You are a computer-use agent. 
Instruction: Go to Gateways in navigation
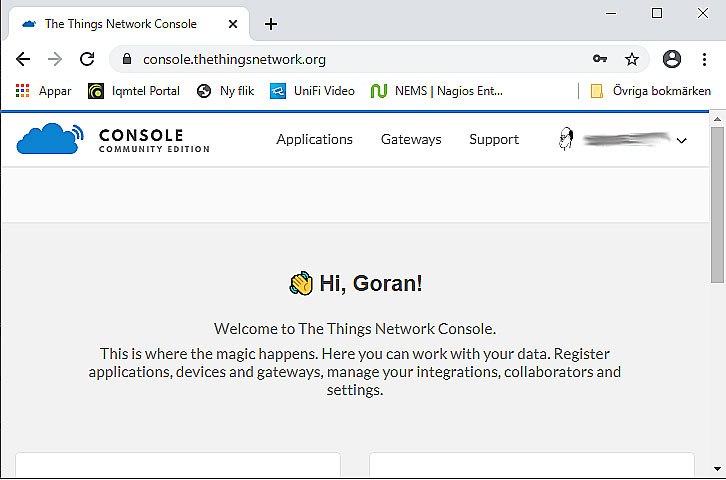[411, 140]
